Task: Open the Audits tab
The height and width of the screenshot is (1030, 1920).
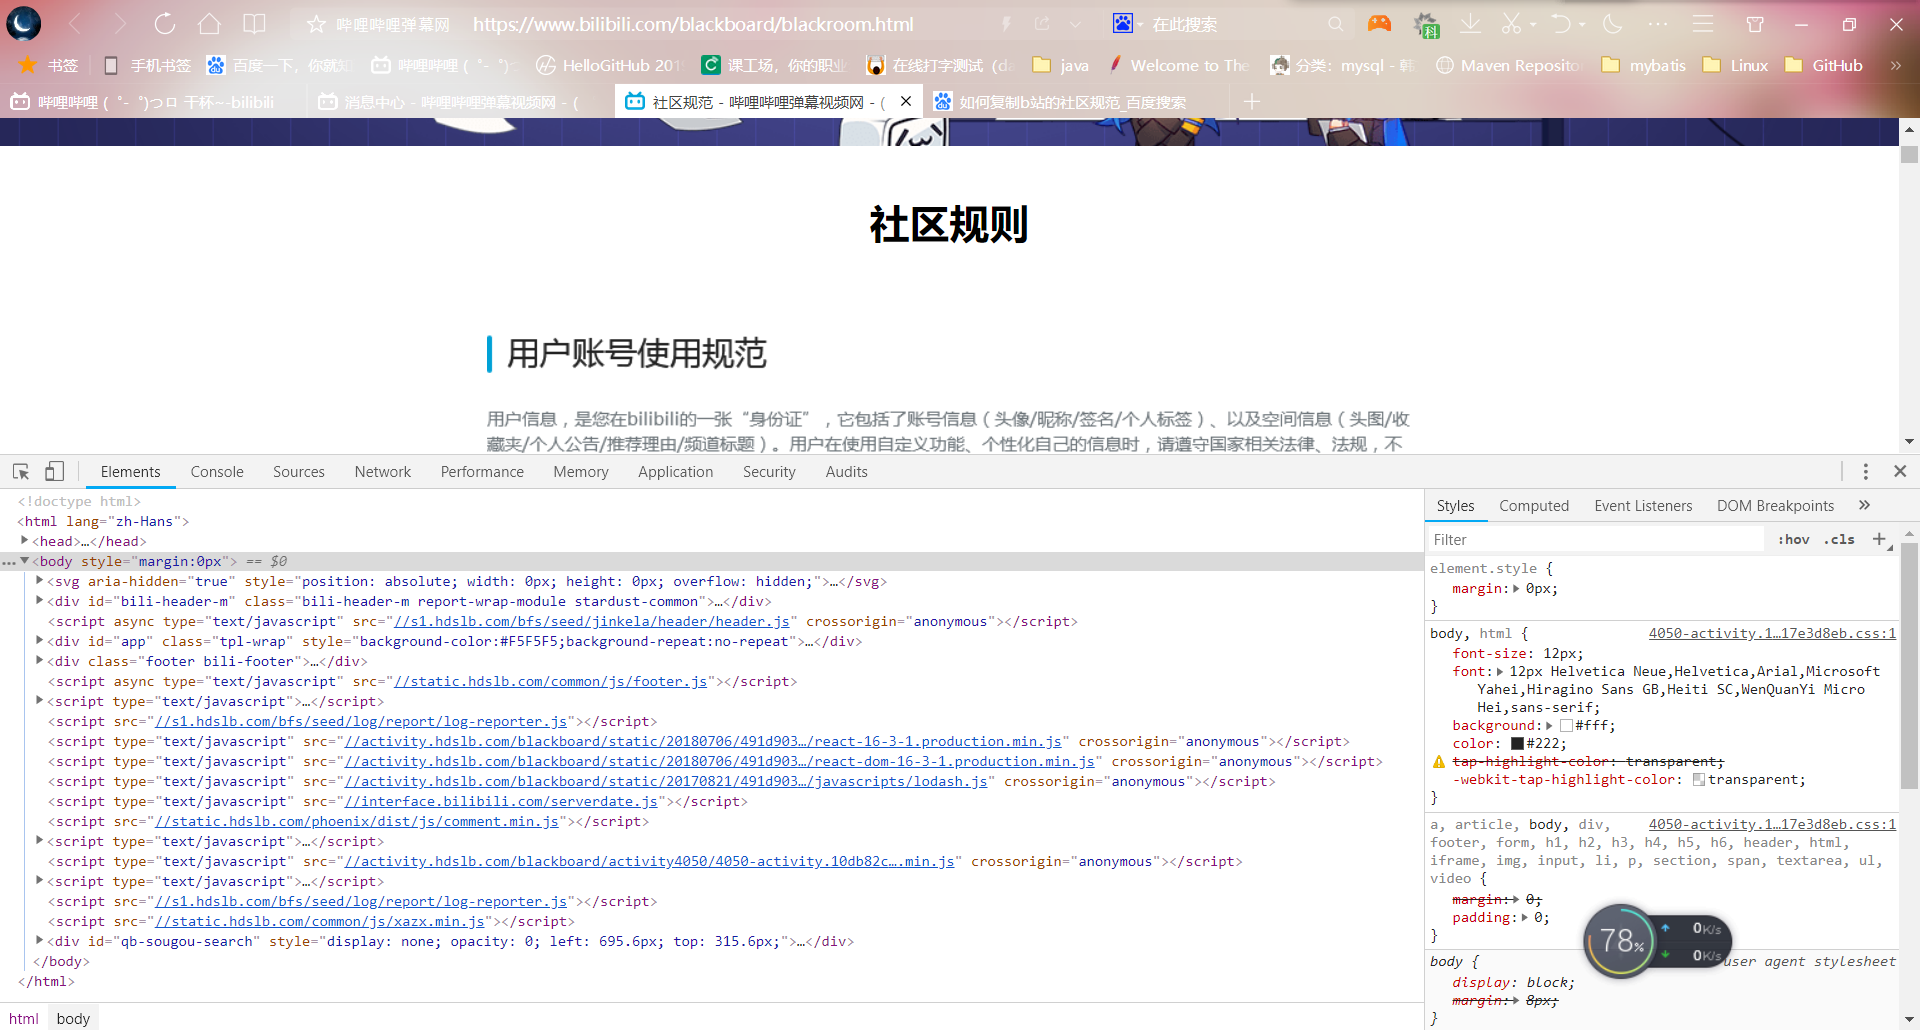Action: pyautogui.click(x=847, y=472)
